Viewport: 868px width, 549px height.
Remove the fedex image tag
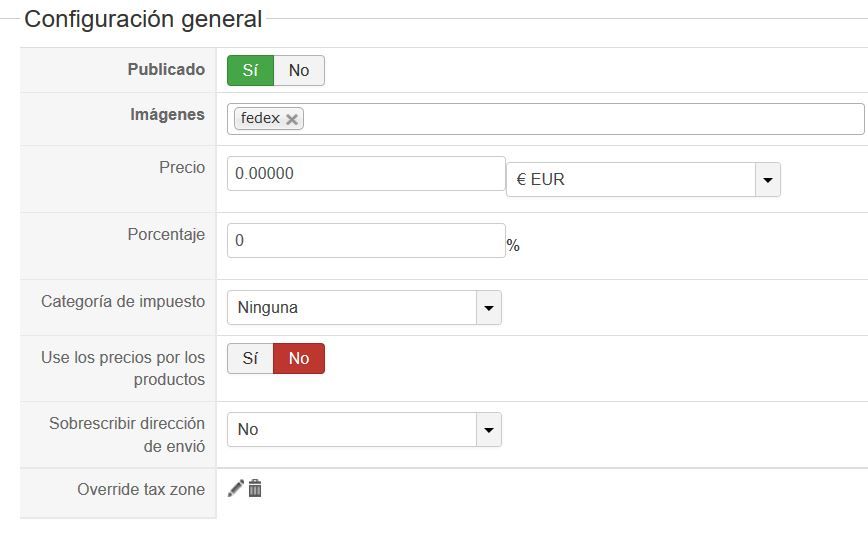coord(292,119)
